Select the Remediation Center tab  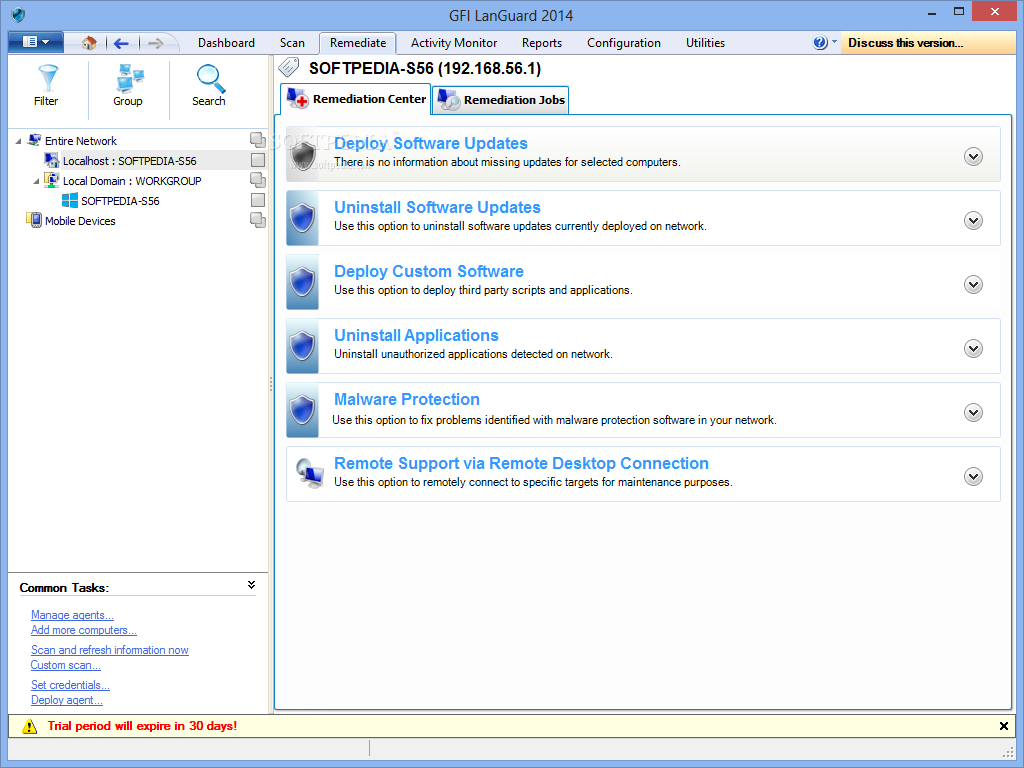(356, 99)
